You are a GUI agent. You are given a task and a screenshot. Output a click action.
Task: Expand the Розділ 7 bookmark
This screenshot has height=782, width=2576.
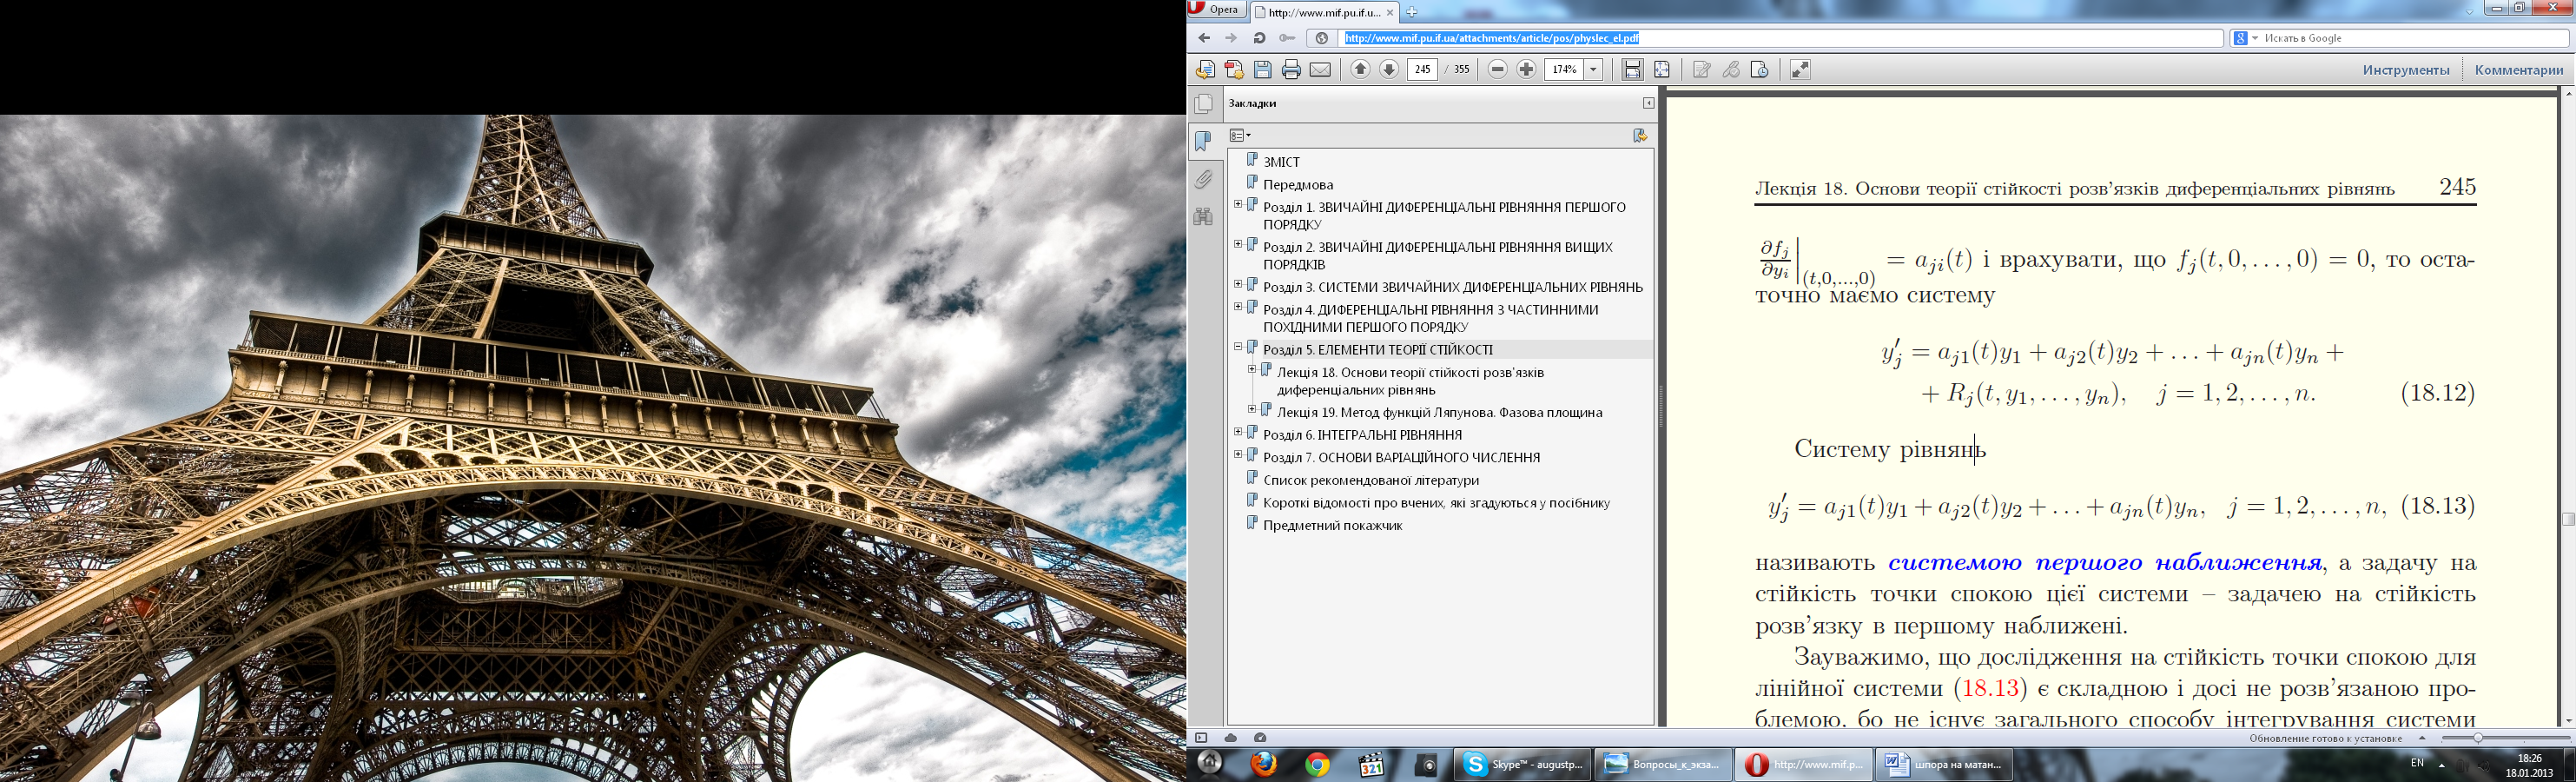point(1238,455)
